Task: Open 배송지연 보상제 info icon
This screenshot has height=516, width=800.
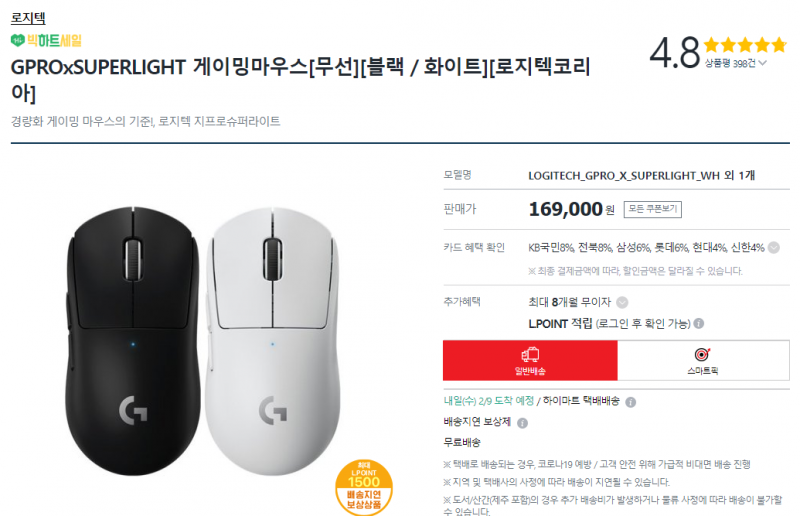Action: 522,423
